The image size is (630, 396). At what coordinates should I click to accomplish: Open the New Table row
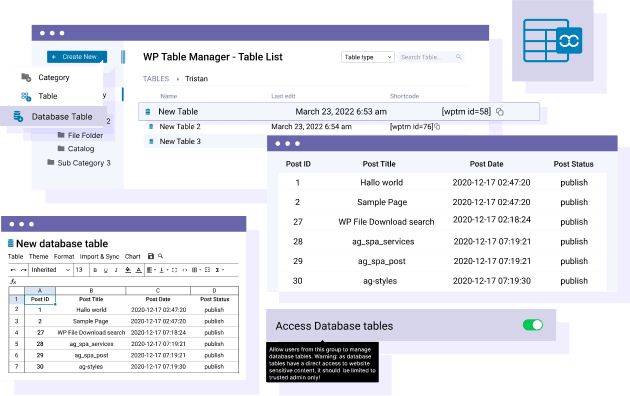pyautogui.click(x=339, y=112)
